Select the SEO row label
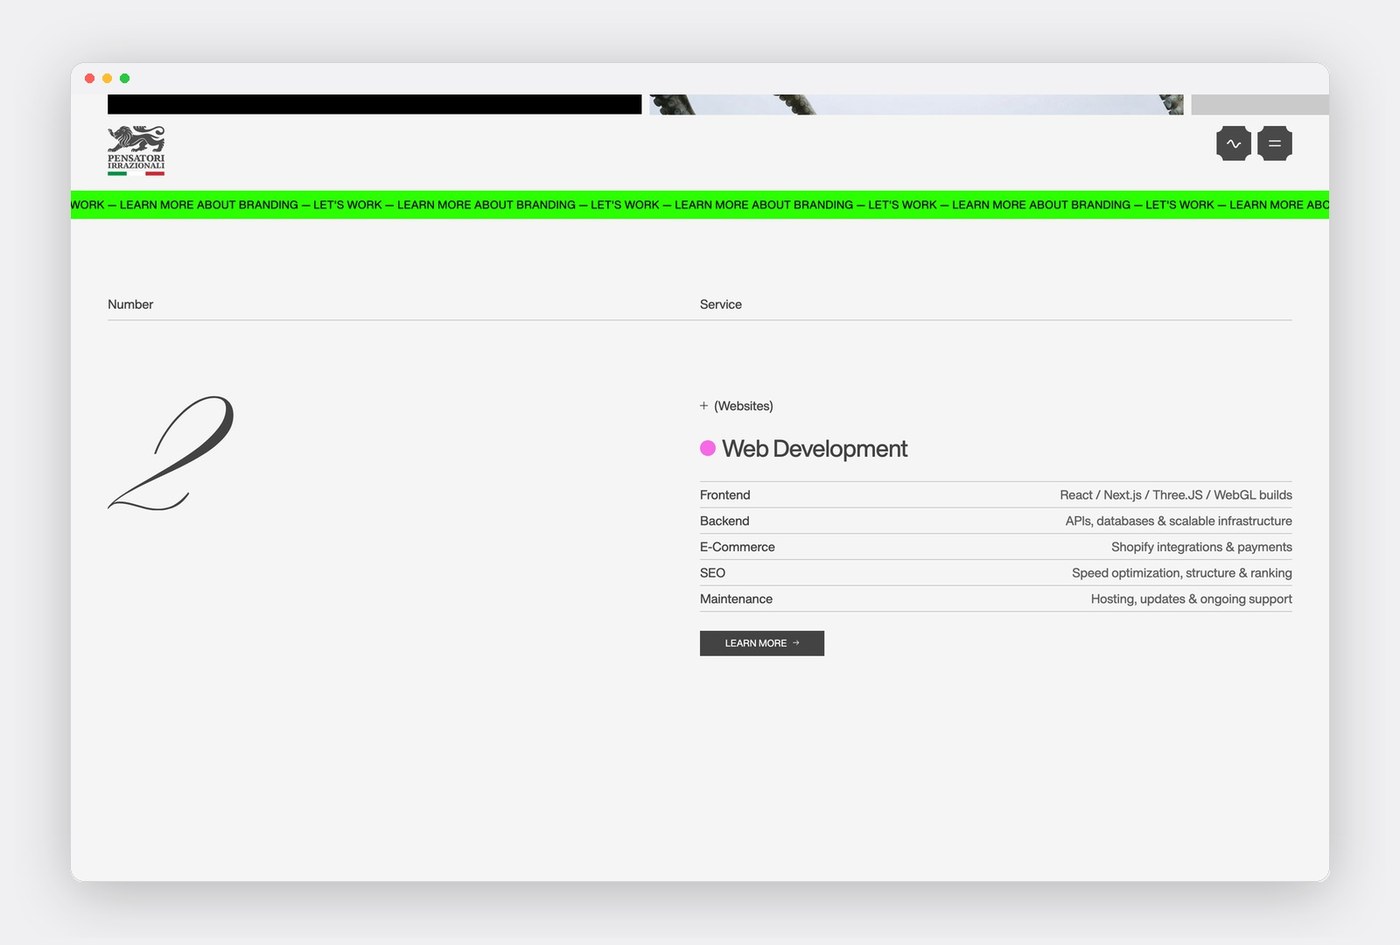 pos(713,573)
